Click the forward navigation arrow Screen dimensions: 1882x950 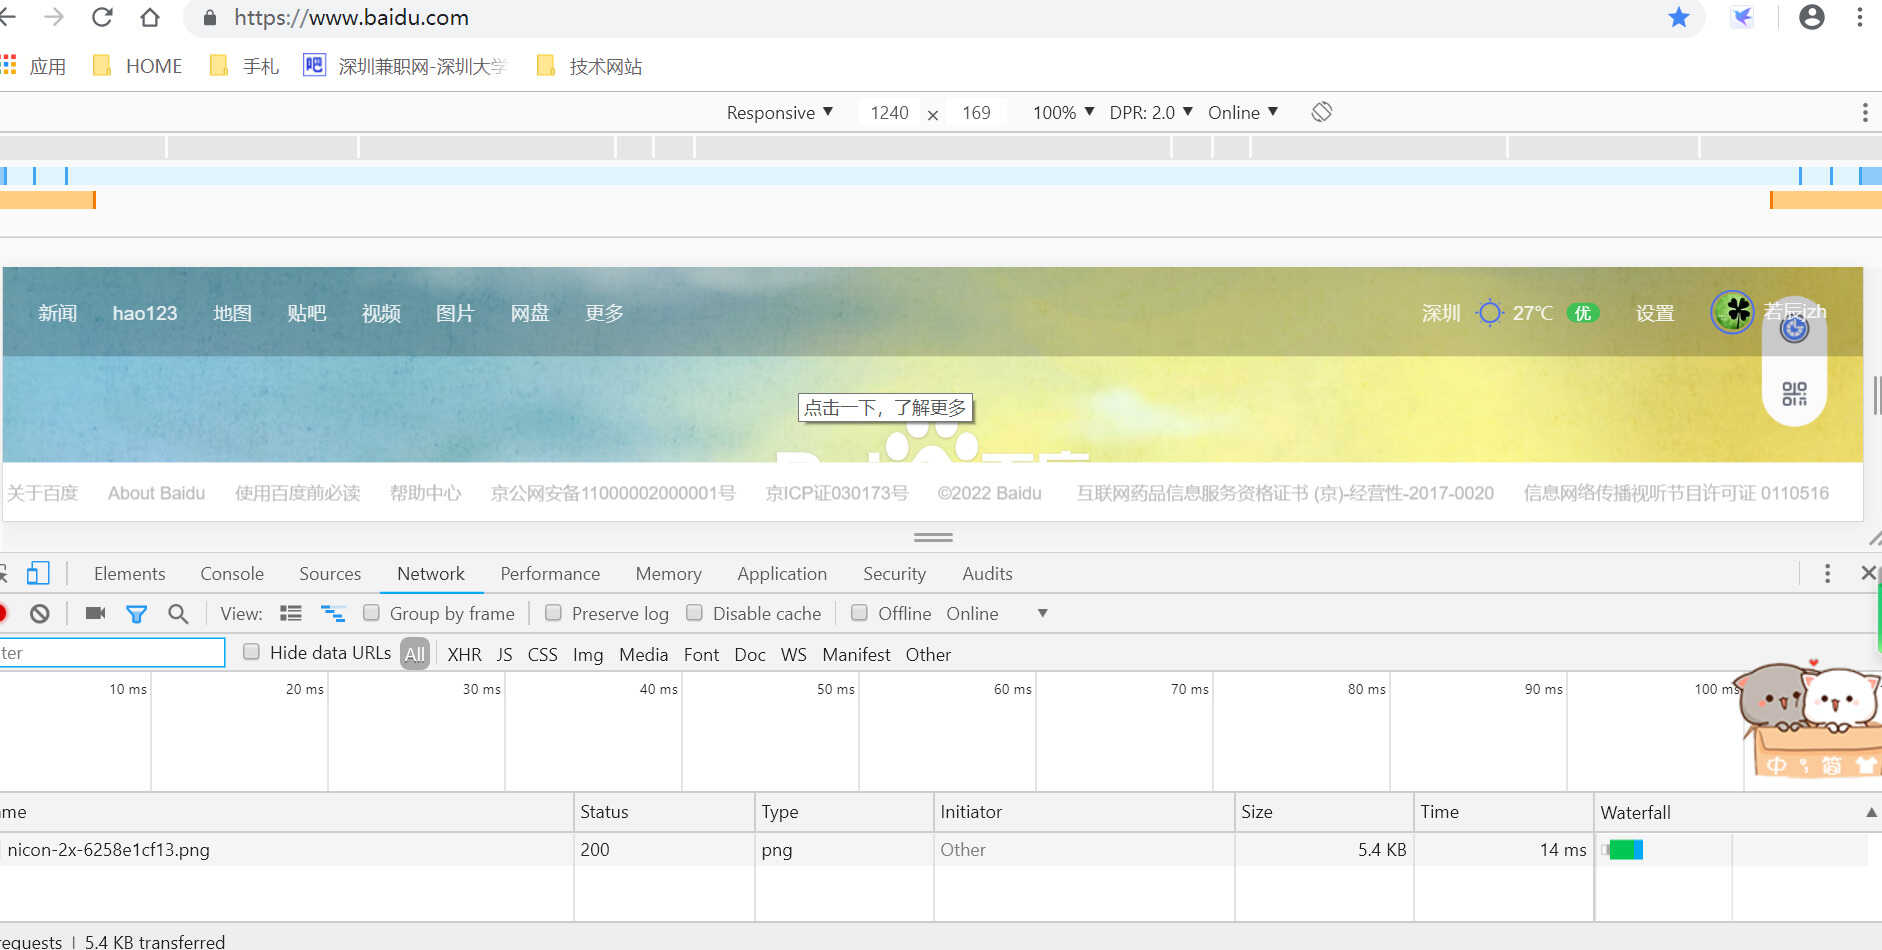tap(54, 17)
